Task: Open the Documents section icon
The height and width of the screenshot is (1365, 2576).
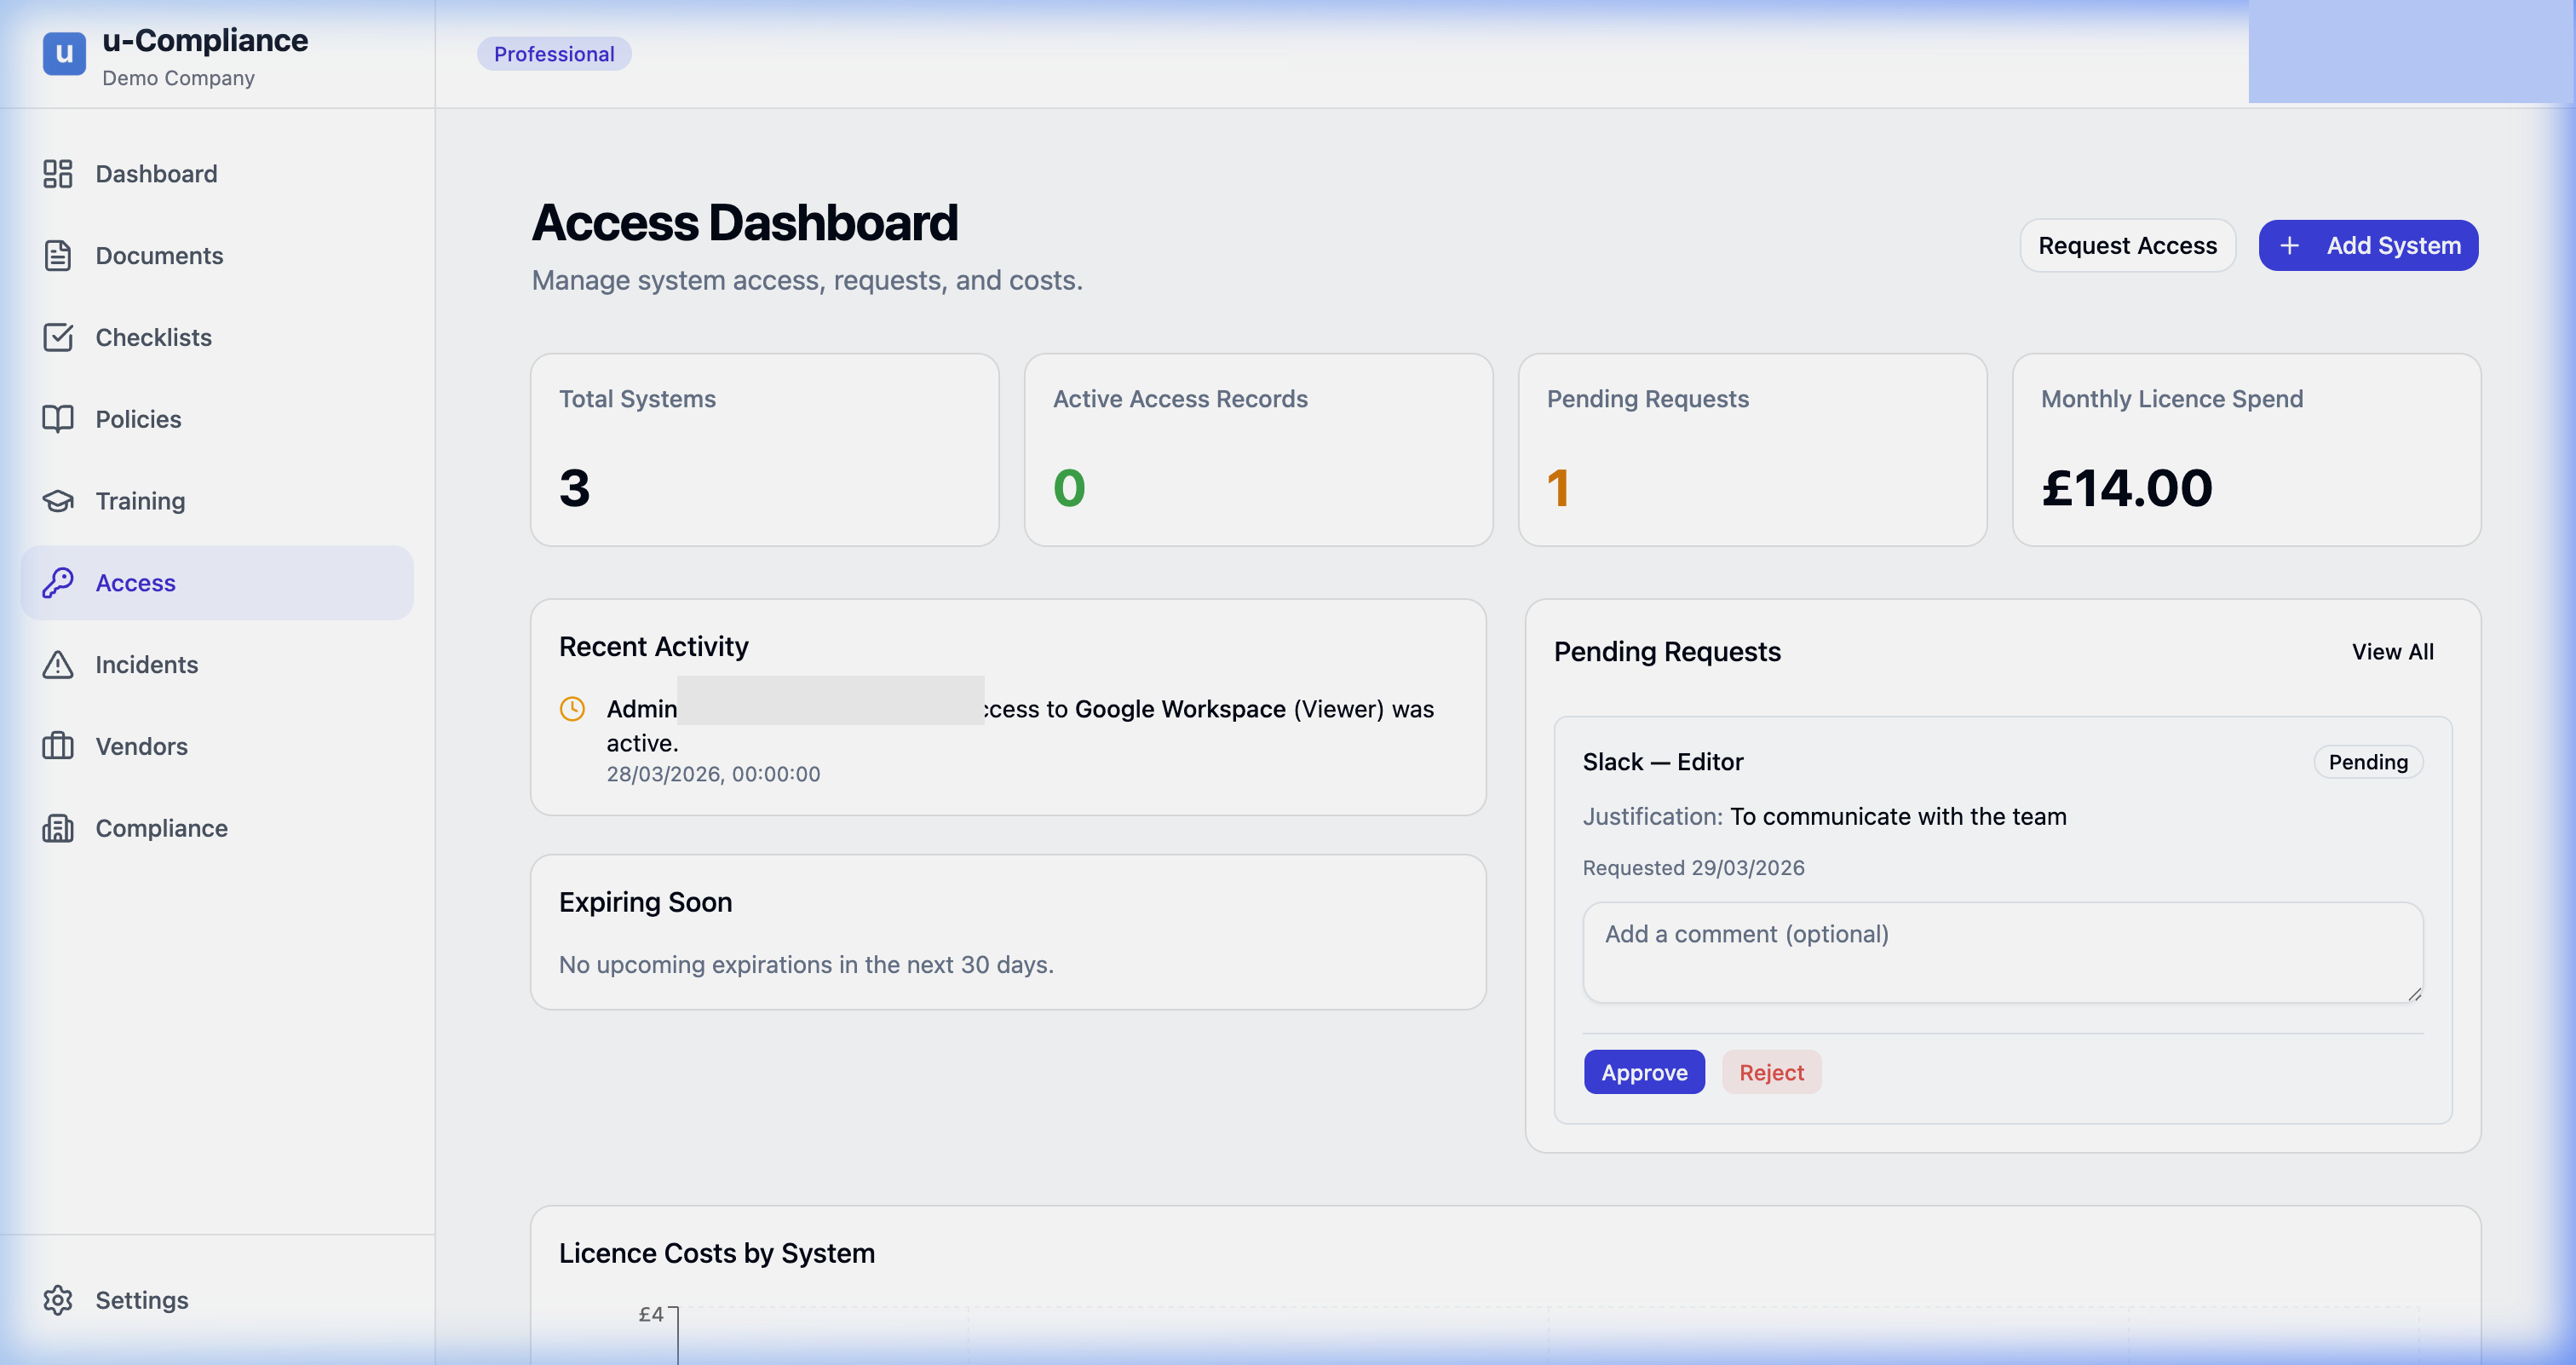Action: (58, 255)
